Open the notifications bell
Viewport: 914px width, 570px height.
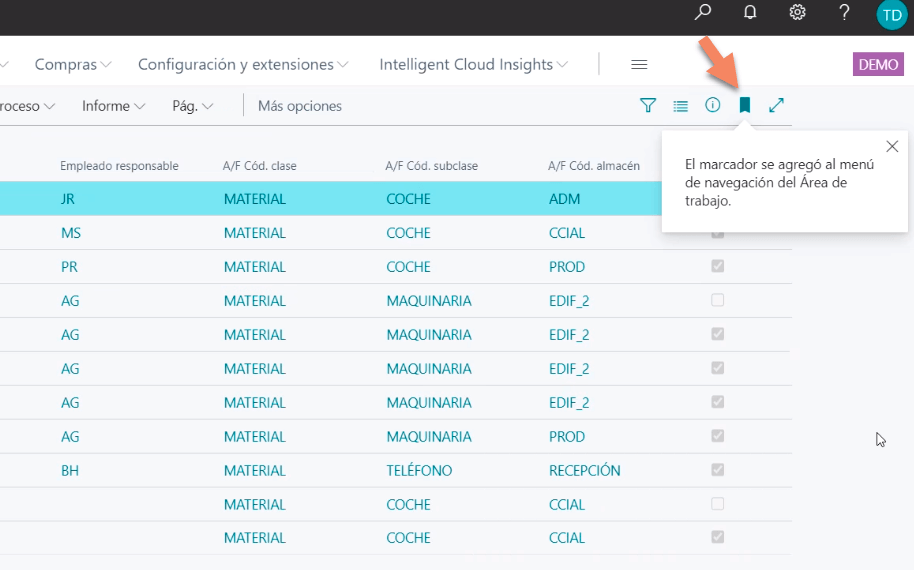pyautogui.click(x=750, y=13)
